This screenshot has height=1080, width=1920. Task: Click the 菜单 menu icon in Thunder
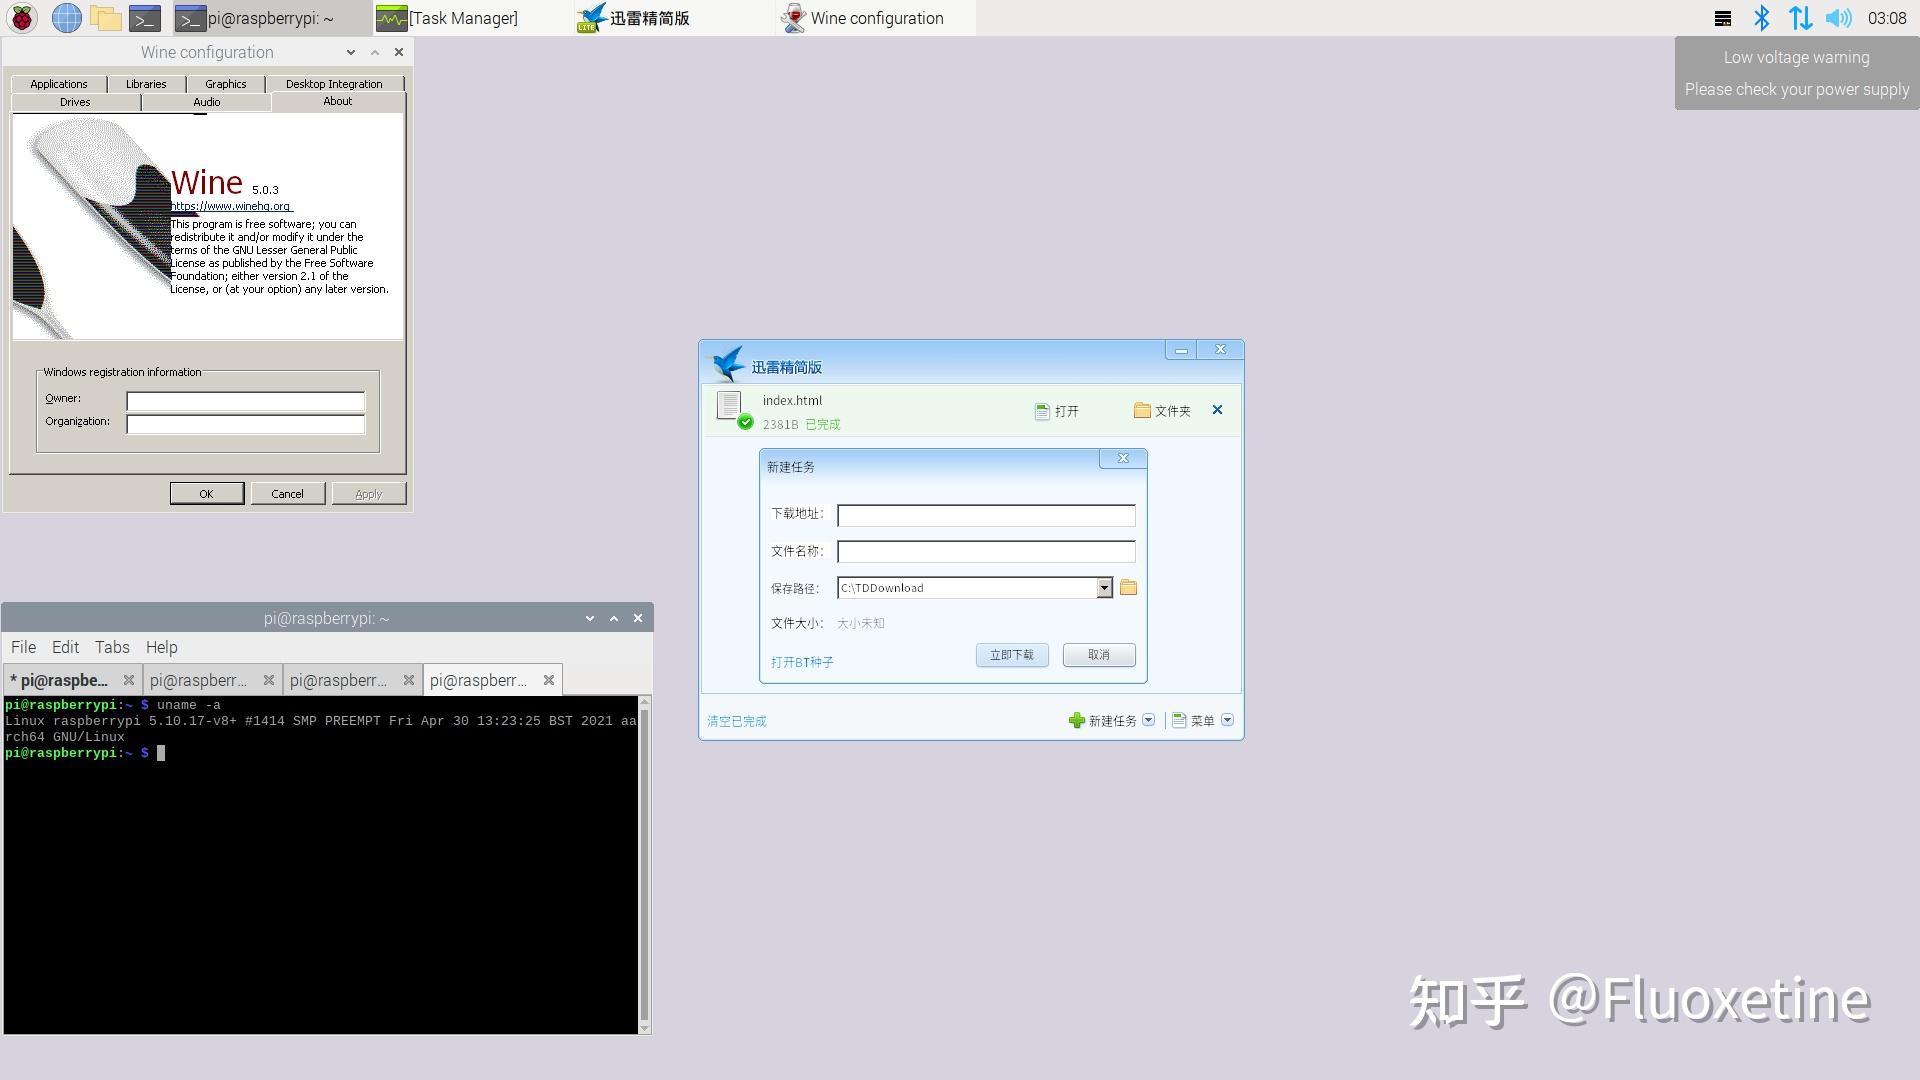tap(1180, 720)
